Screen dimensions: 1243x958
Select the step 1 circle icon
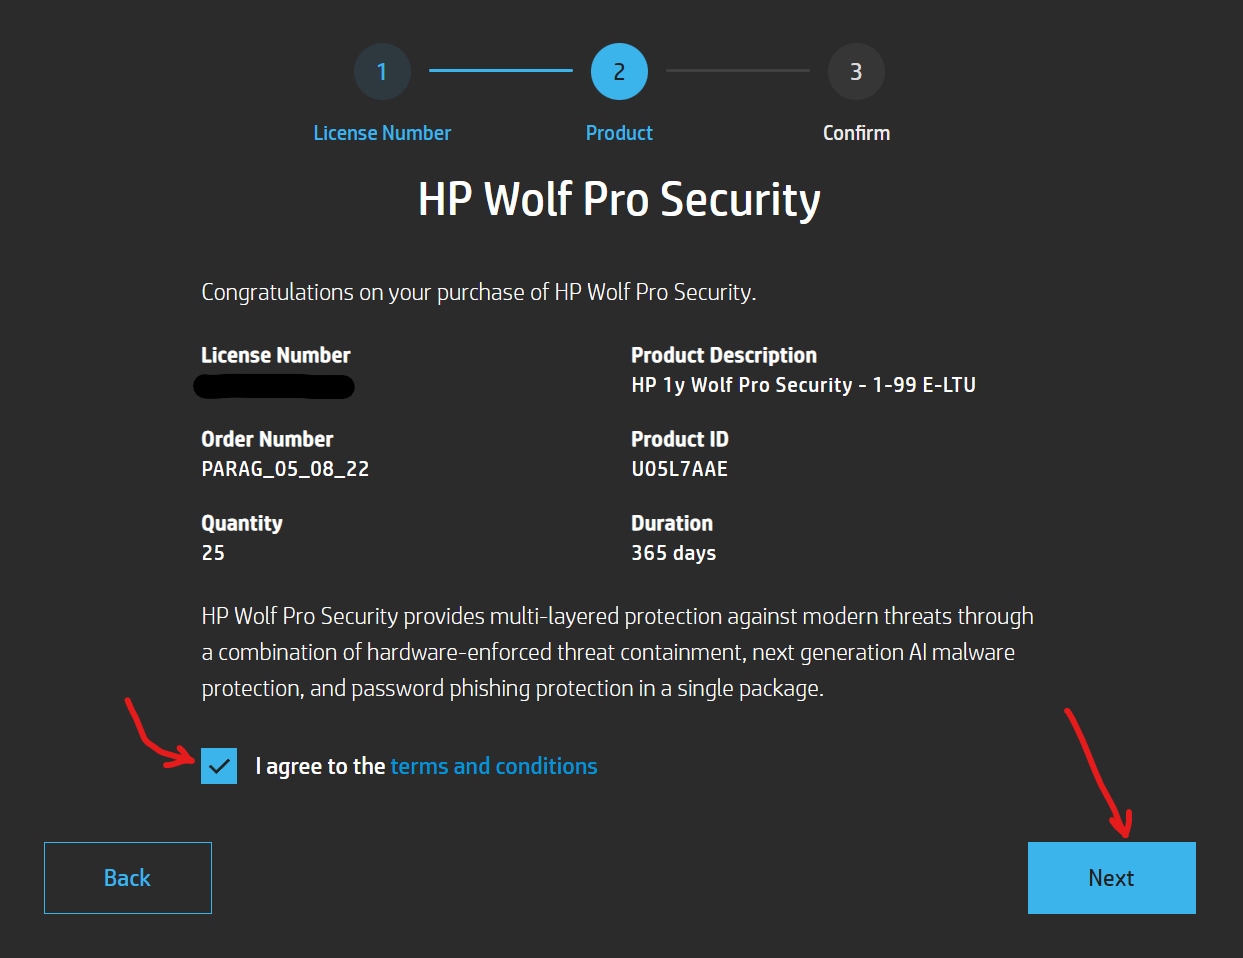click(x=382, y=71)
